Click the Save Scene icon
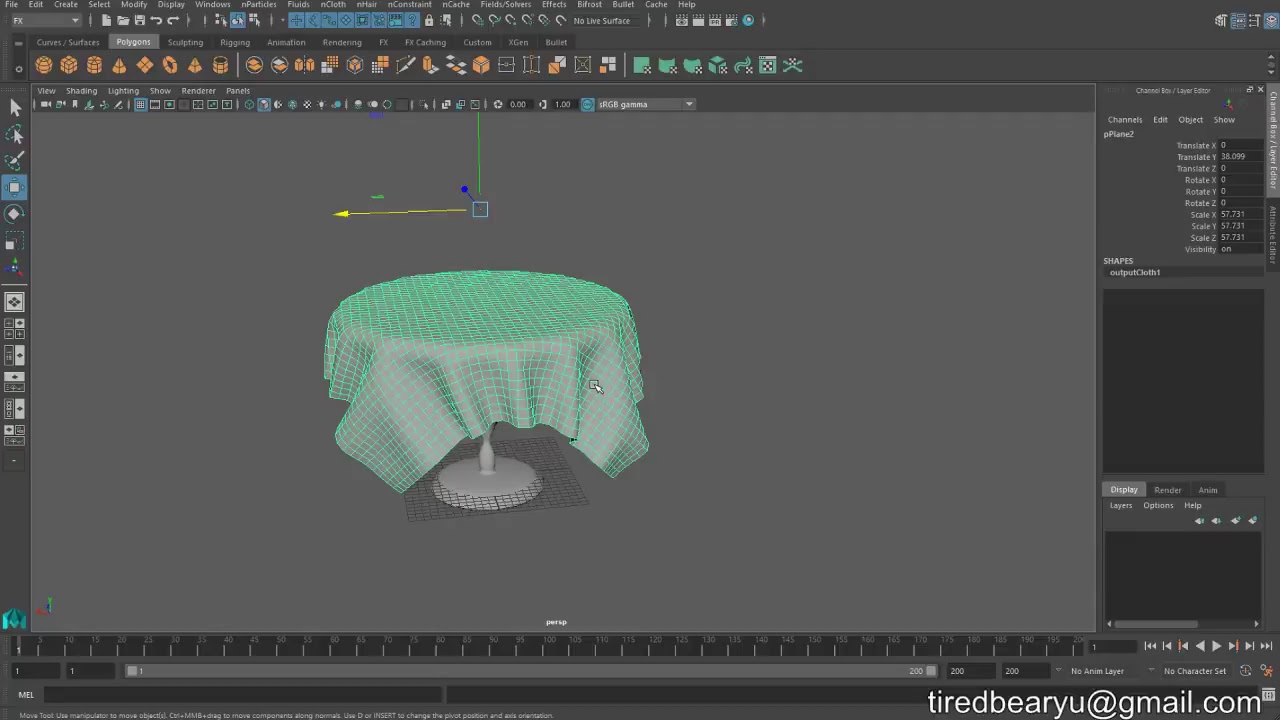1280x720 pixels. tap(139, 20)
